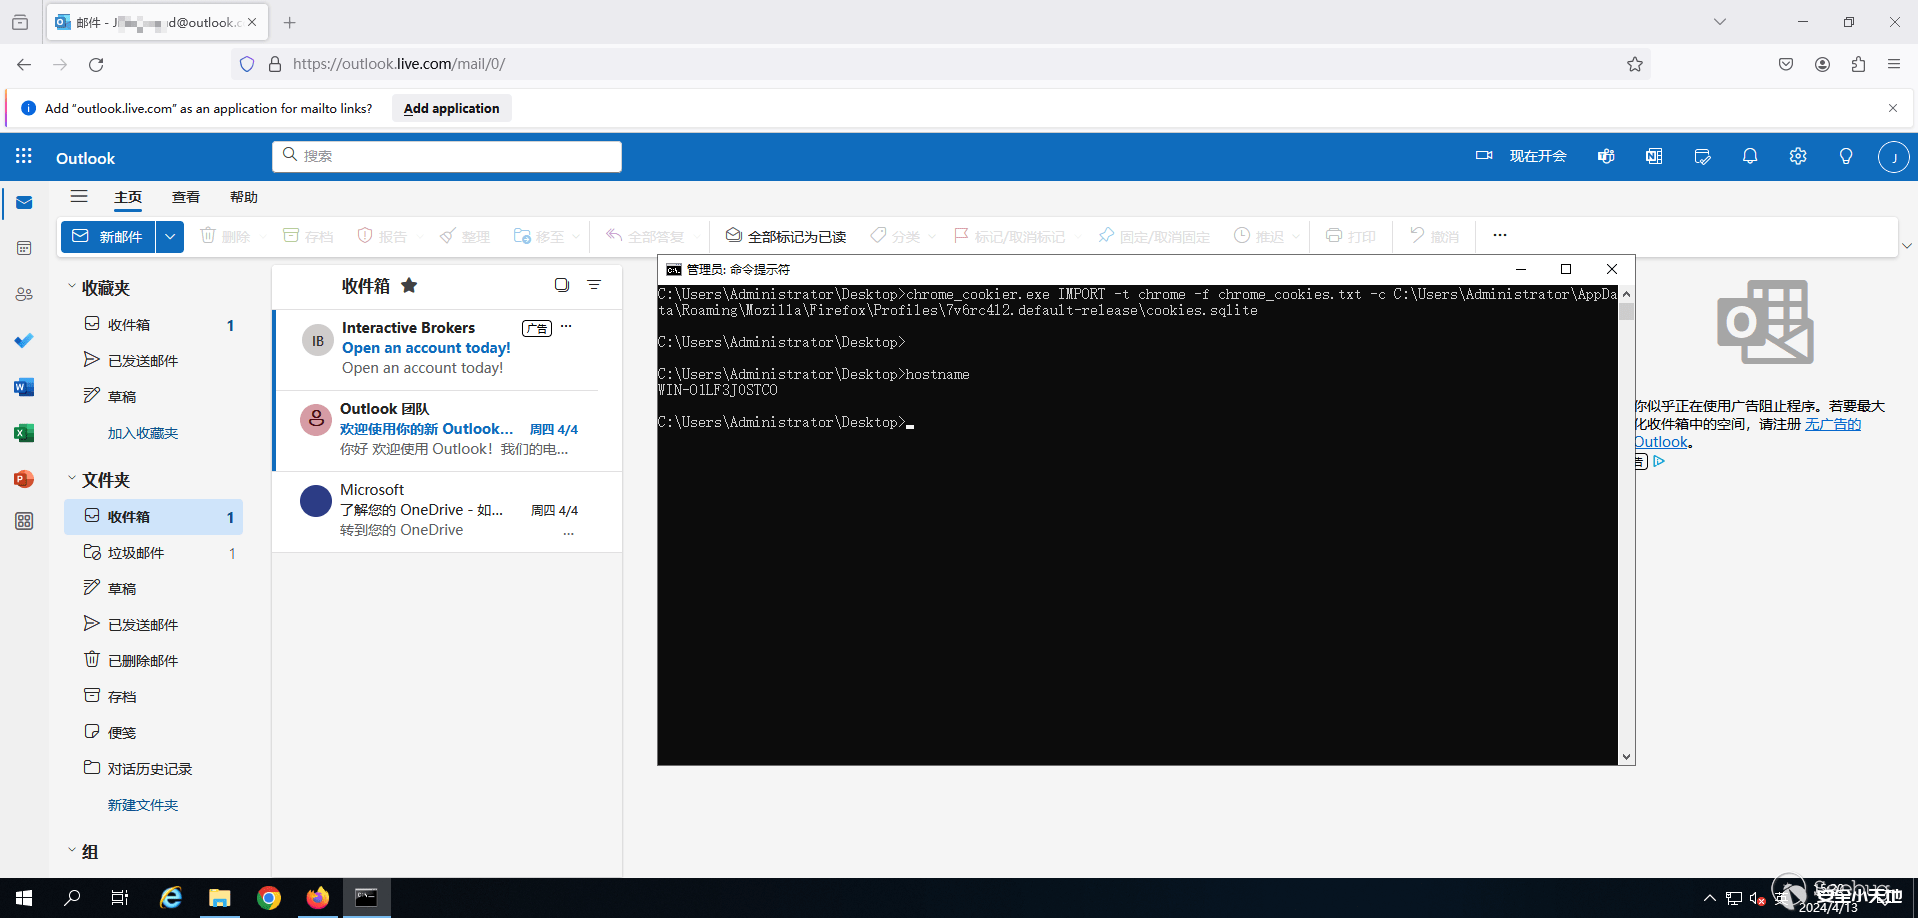Click the 新邮件 new mail button
Image resolution: width=1918 pixels, height=918 pixels.
click(x=108, y=237)
